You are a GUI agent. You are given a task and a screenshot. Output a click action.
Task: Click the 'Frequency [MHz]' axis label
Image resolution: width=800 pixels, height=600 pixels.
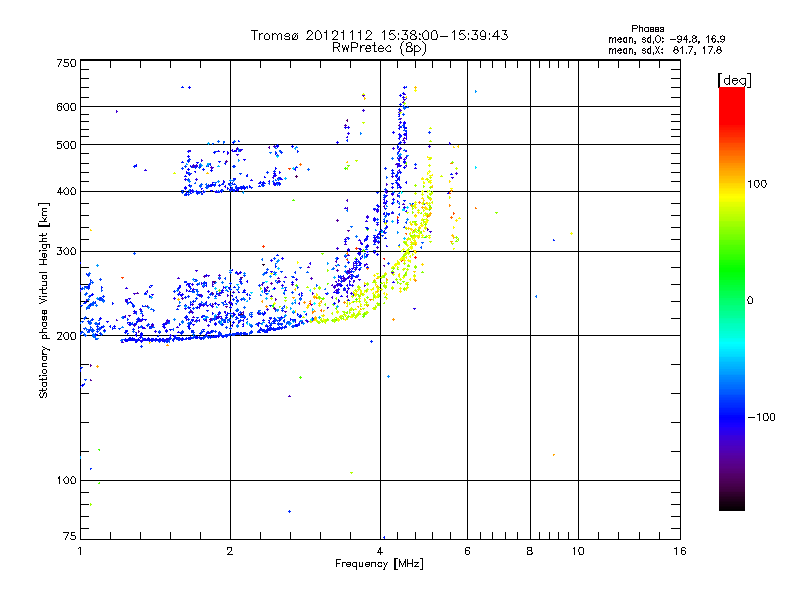point(379,564)
